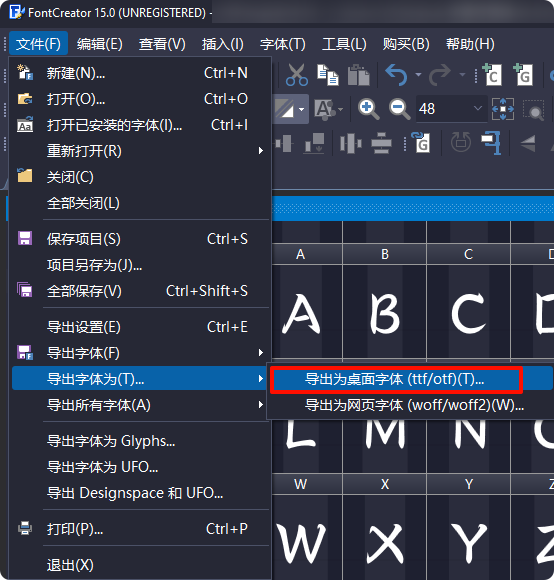Open the Undo history dropdown arrow

click(x=418, y=75)
